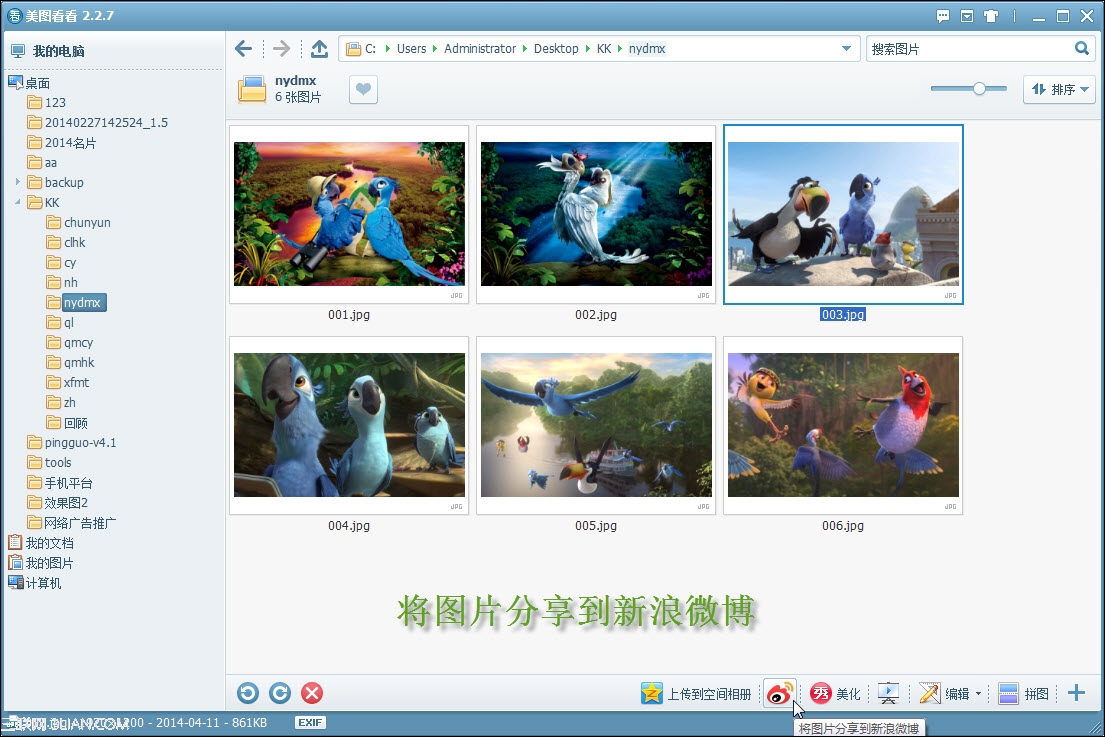The width and height of the screenshot is (1105, 737).
Task: Select thumbnail 003.jpg
Action: pyautogui.click(x=843, y=214)
